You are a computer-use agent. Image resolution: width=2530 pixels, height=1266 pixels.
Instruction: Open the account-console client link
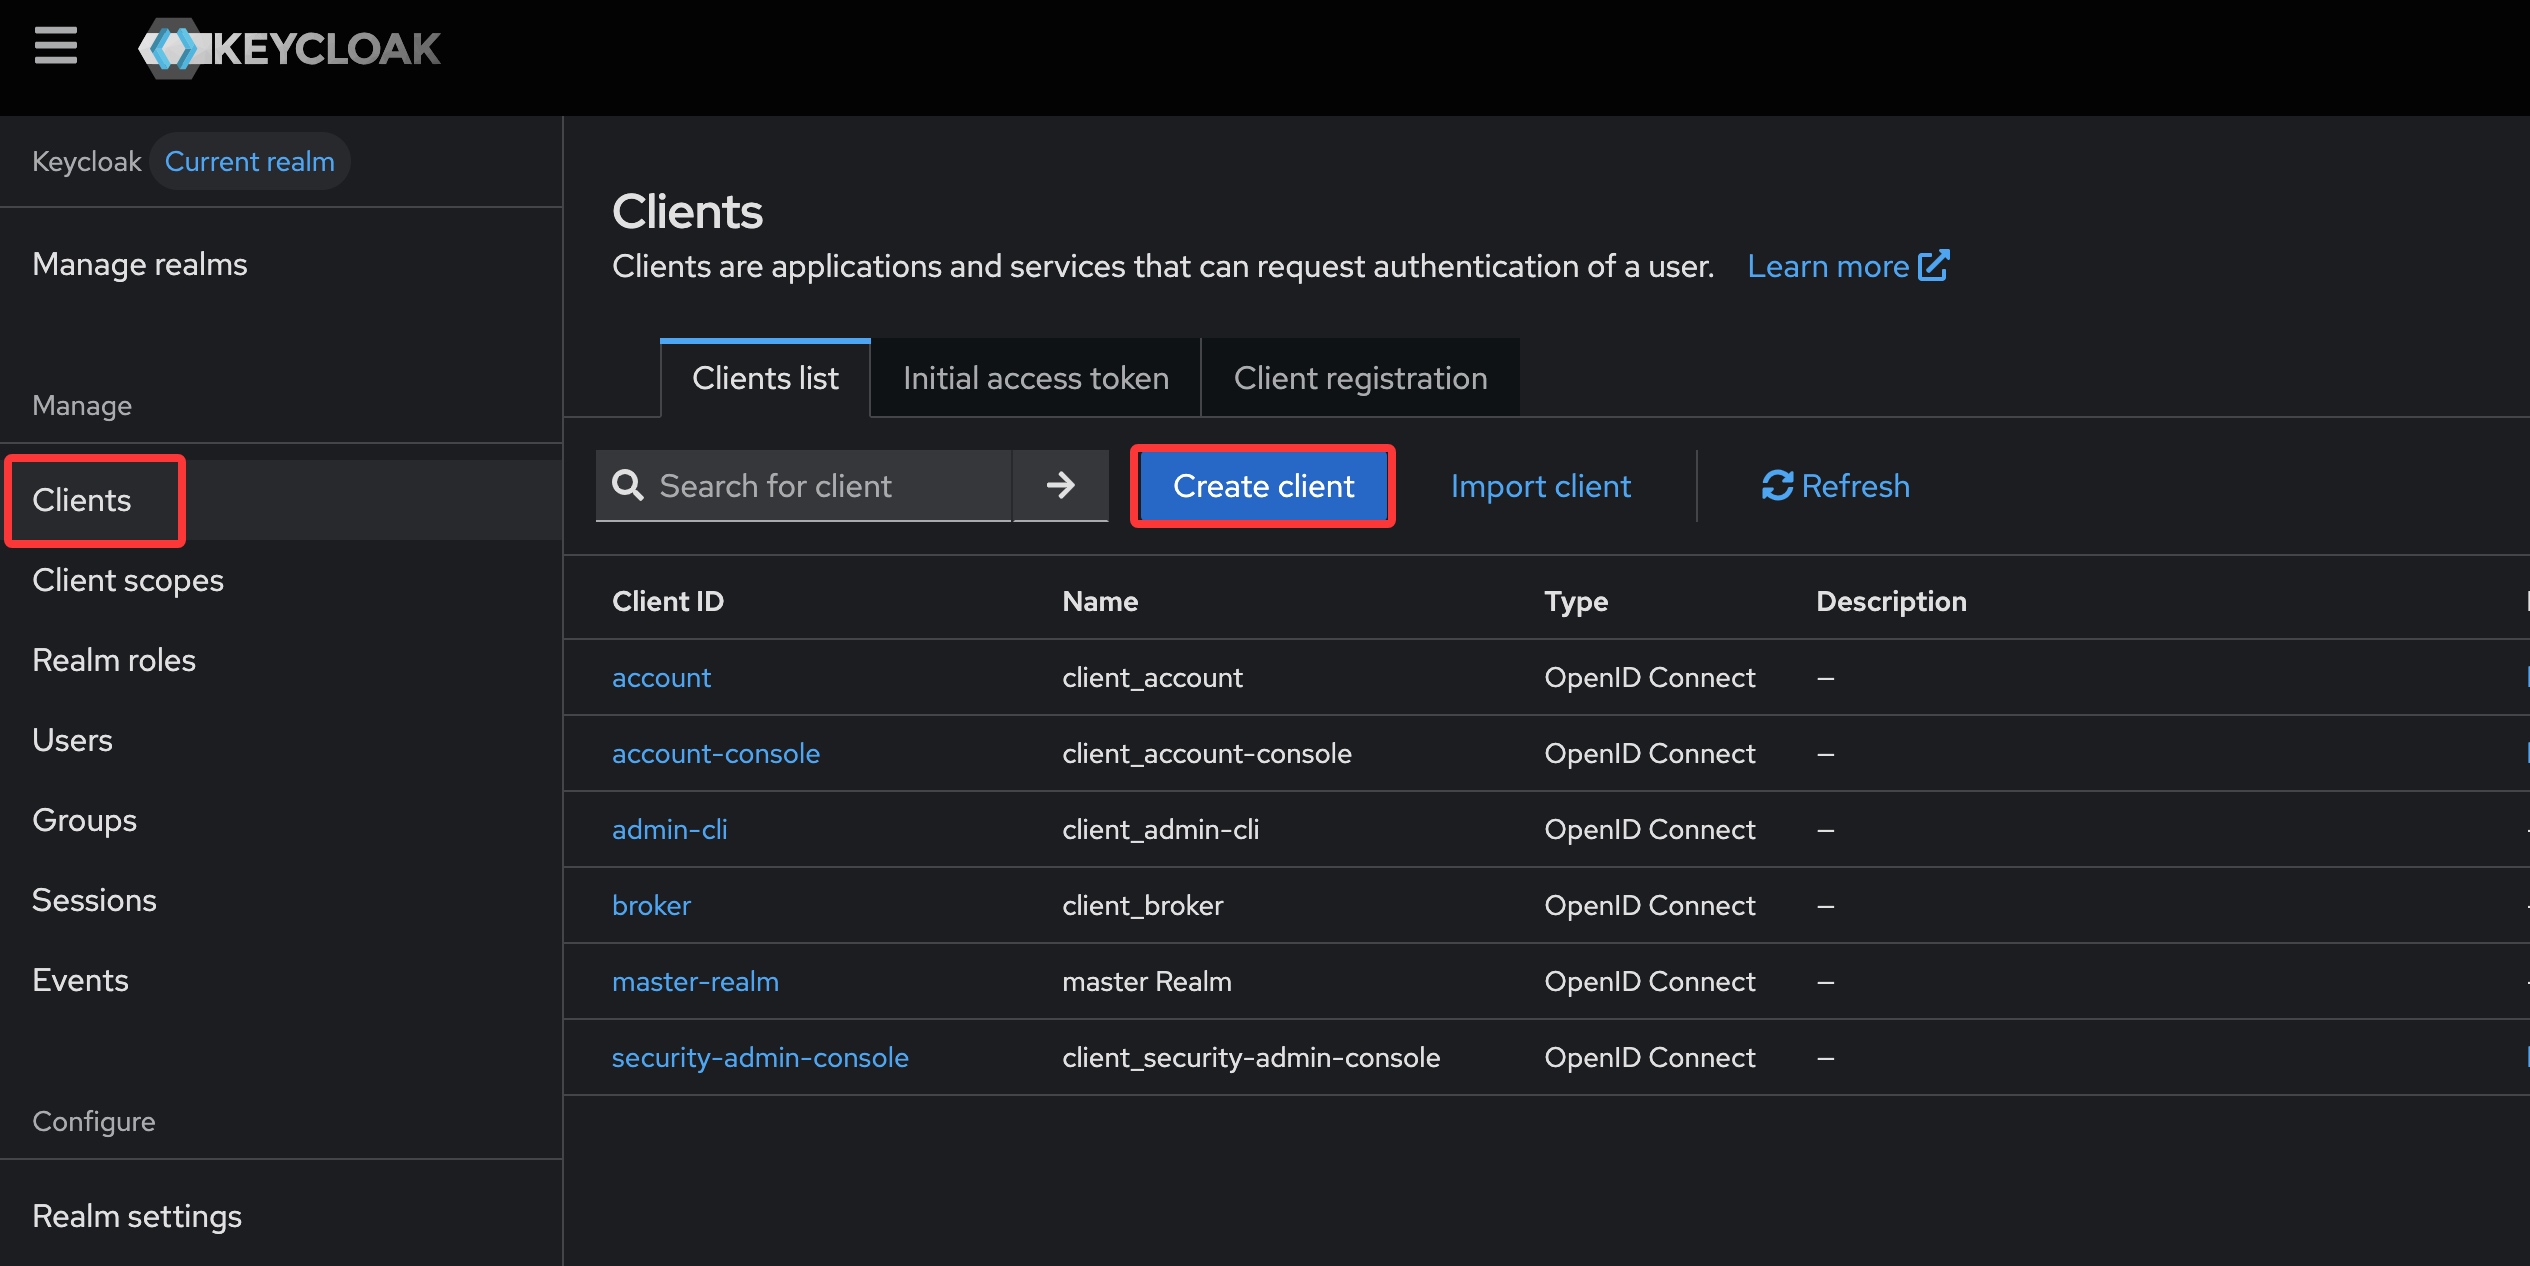point(716,753)
